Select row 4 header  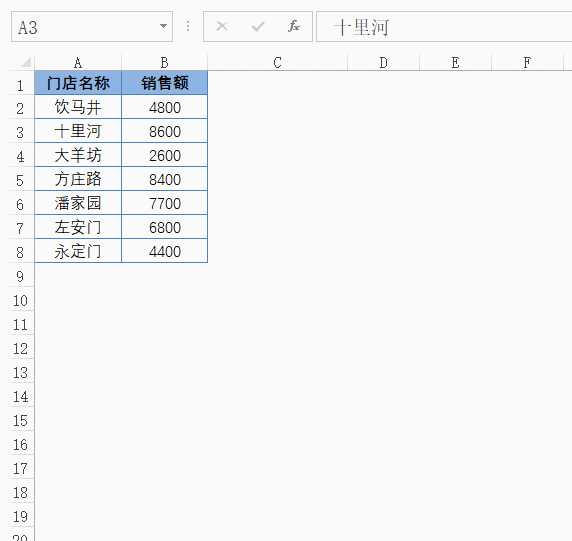tap(20, 156)
